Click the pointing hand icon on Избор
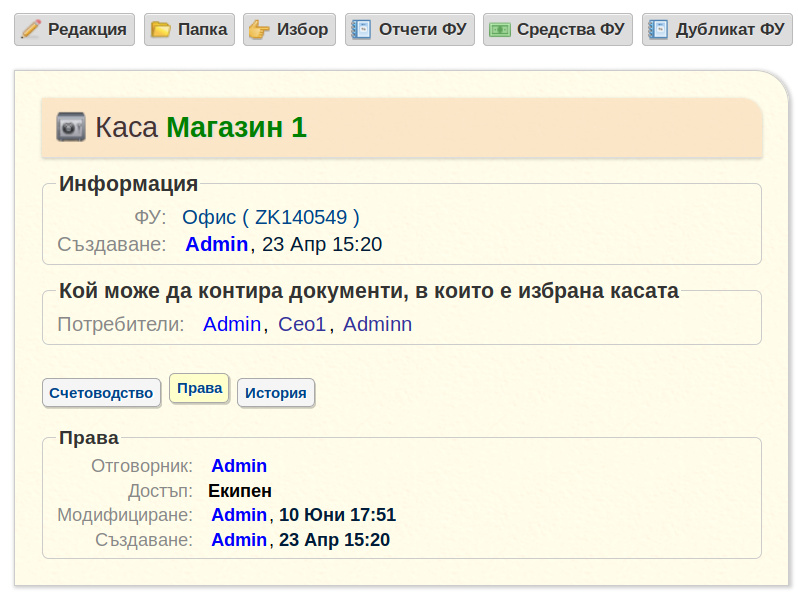 259,30
